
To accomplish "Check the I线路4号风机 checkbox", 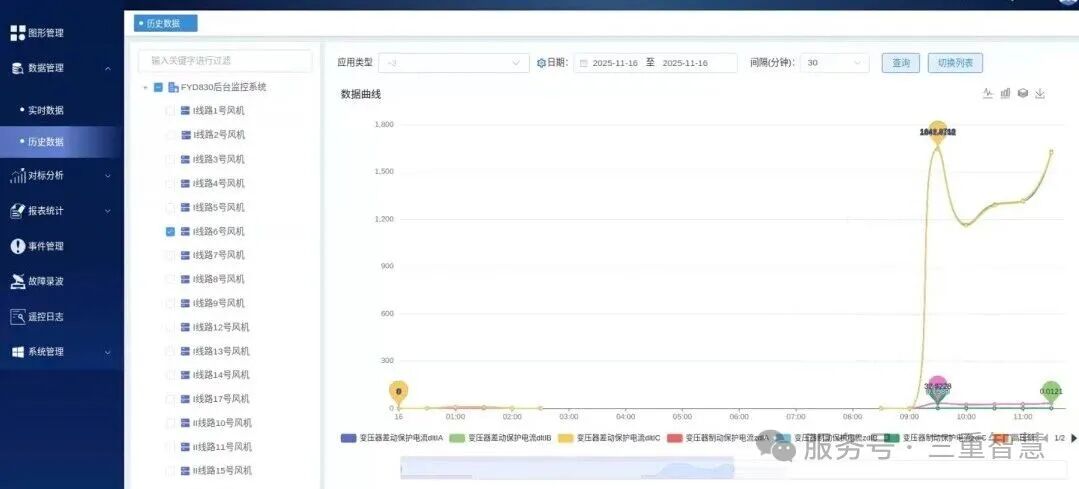I will click(x=170, y=184).
